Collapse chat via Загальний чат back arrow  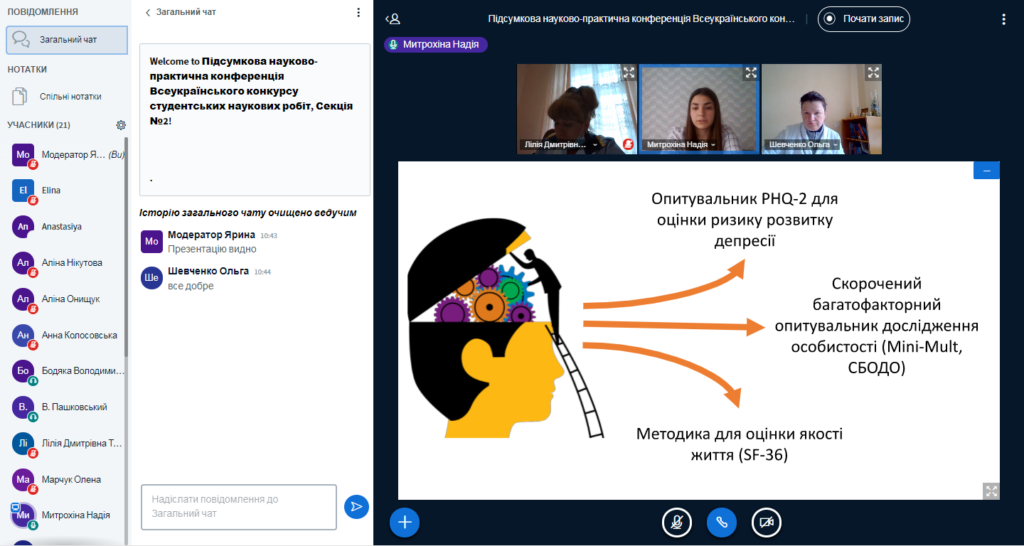click(x=149, y=12)
